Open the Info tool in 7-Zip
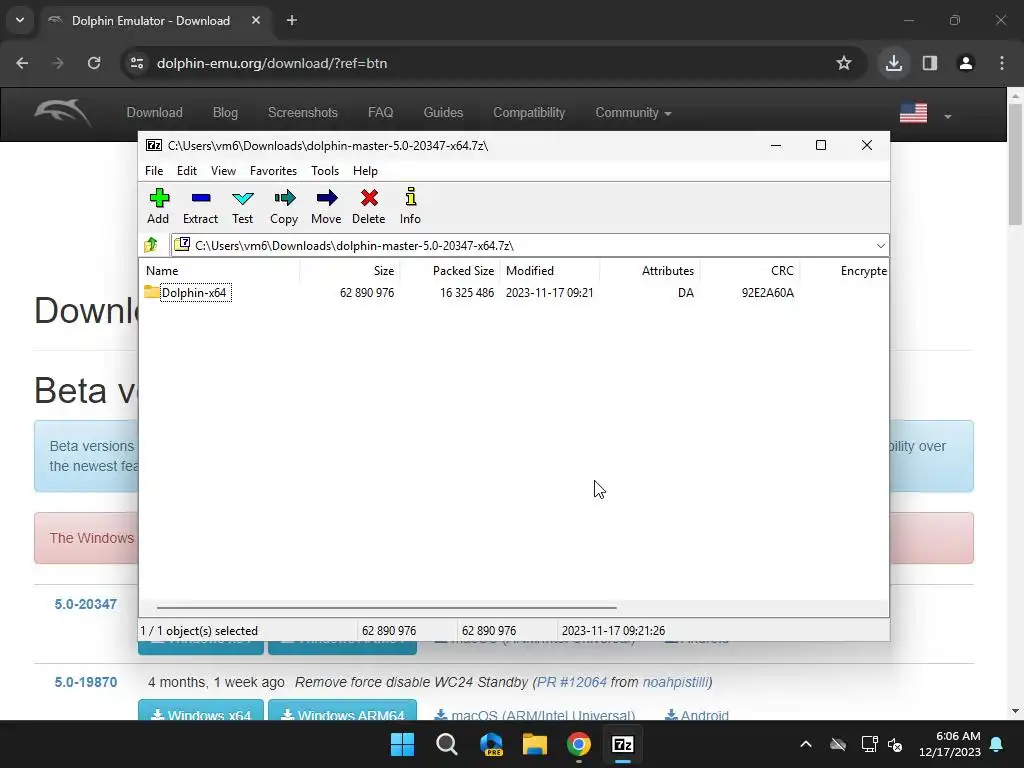 pyautogui.click(x=410, y=206)
